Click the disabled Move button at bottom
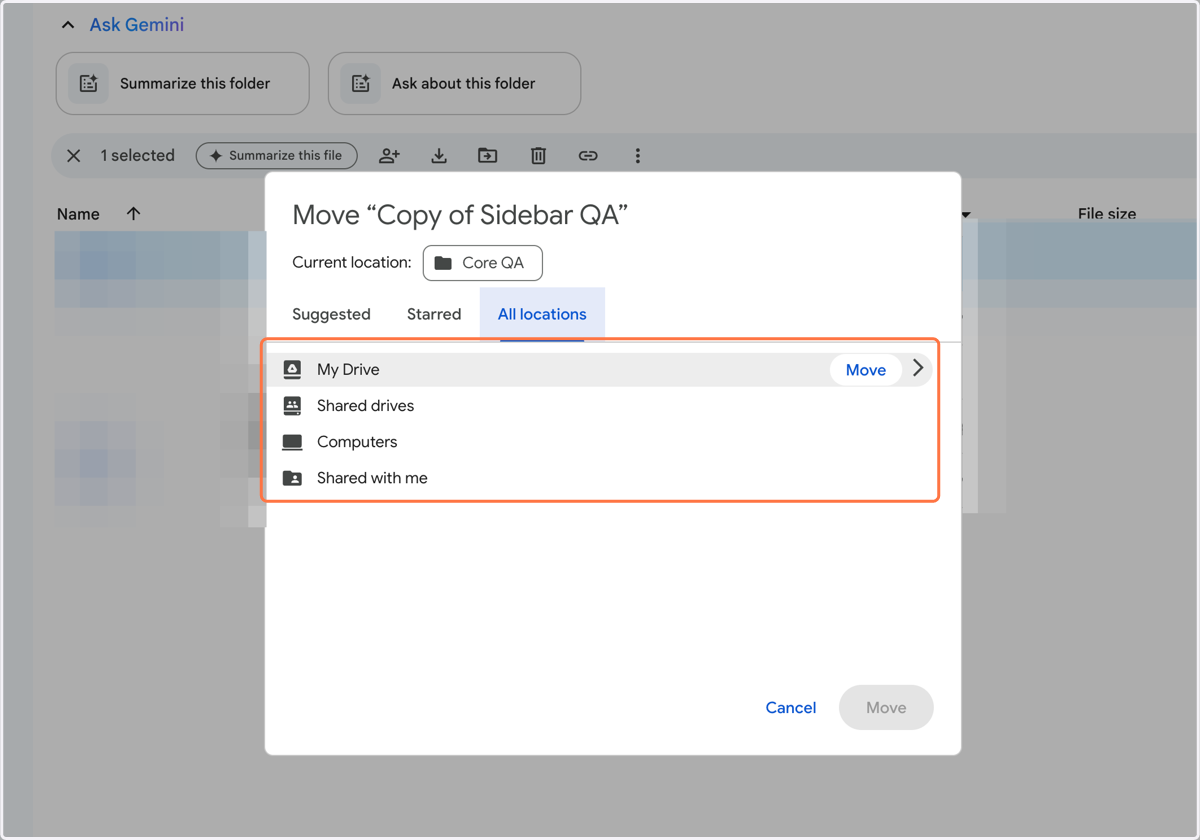 [x=886, y=708]
